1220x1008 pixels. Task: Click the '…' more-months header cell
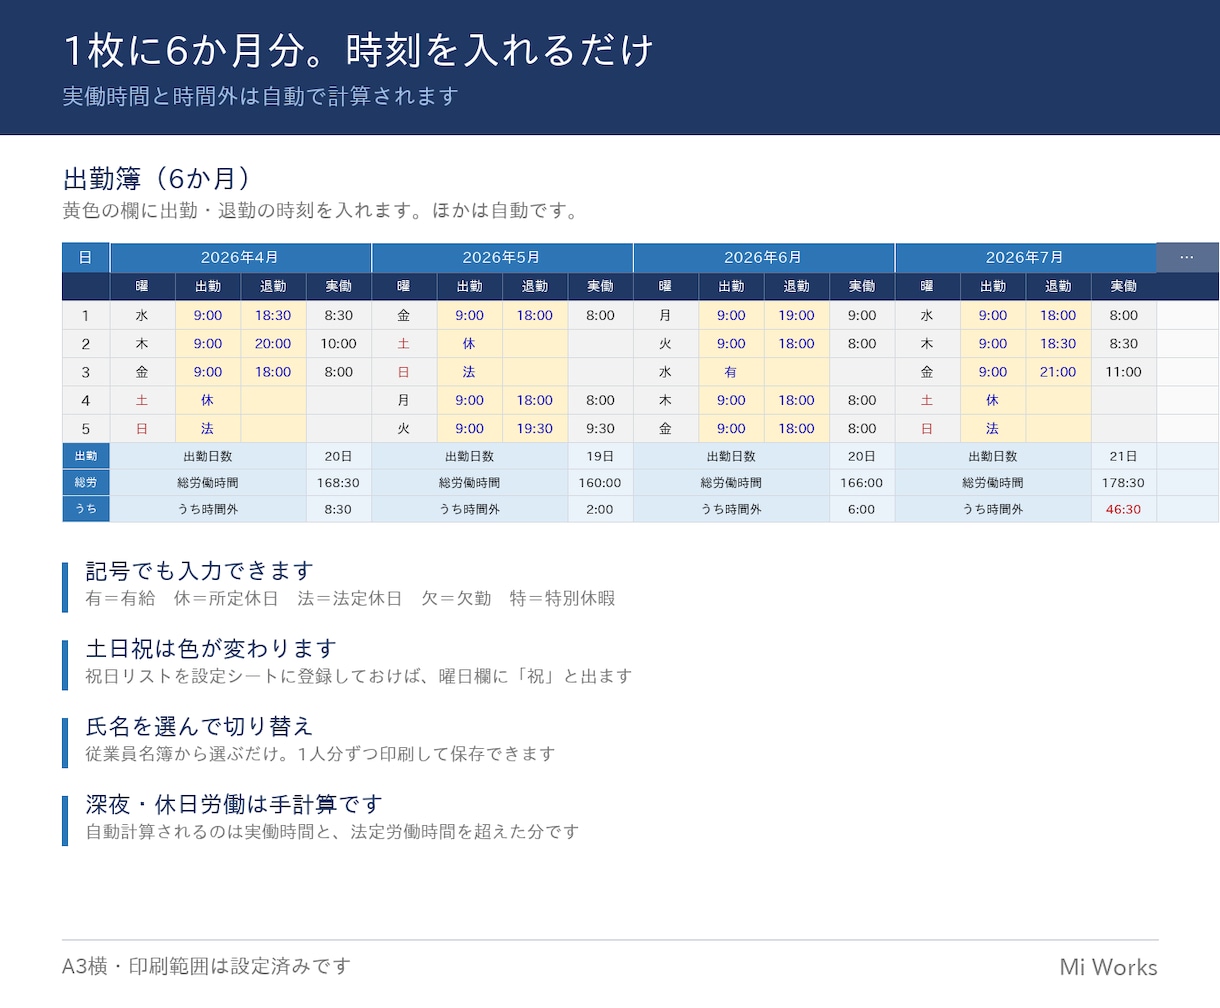click(1188, 257)
